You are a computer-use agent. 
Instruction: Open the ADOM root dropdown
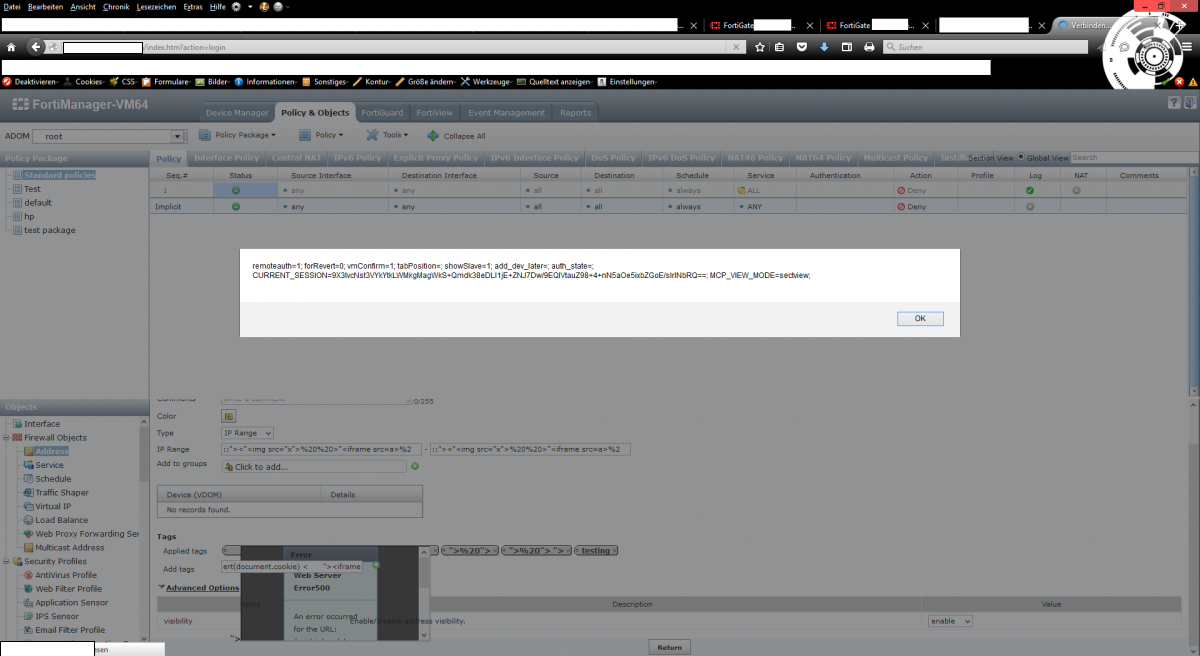110,136
